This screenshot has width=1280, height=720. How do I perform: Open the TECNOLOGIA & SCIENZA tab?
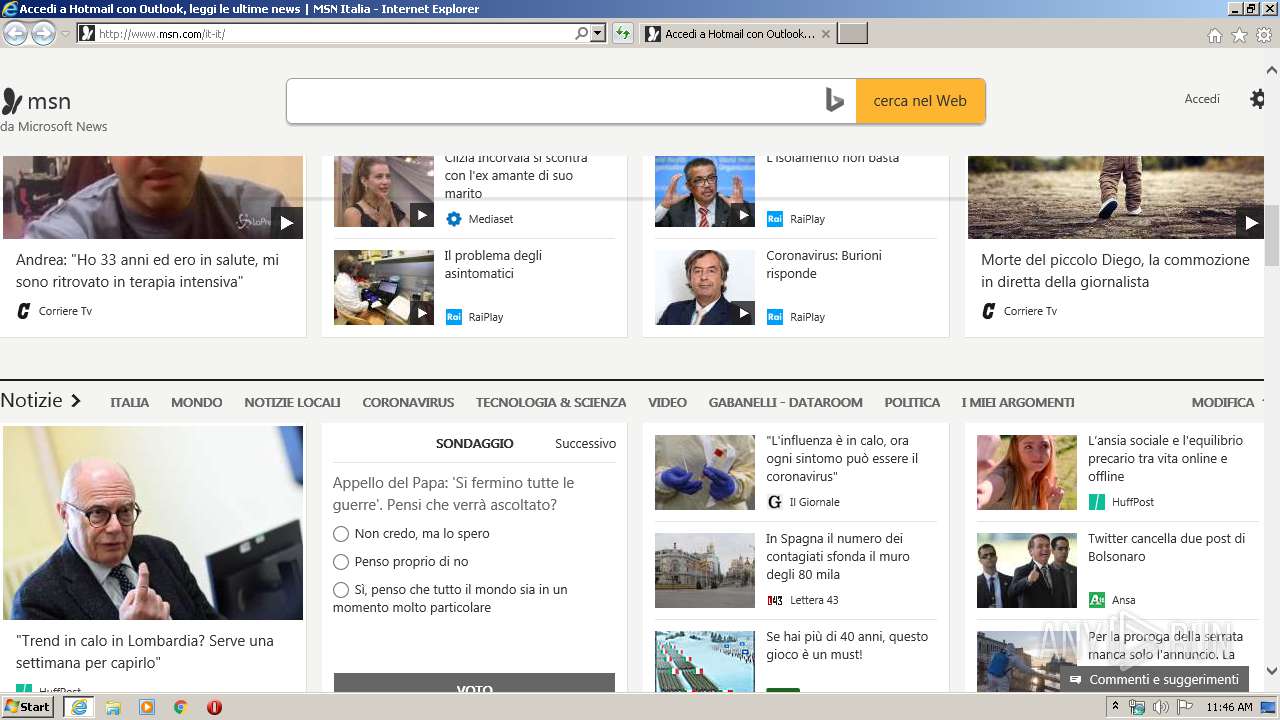(551, 402)
